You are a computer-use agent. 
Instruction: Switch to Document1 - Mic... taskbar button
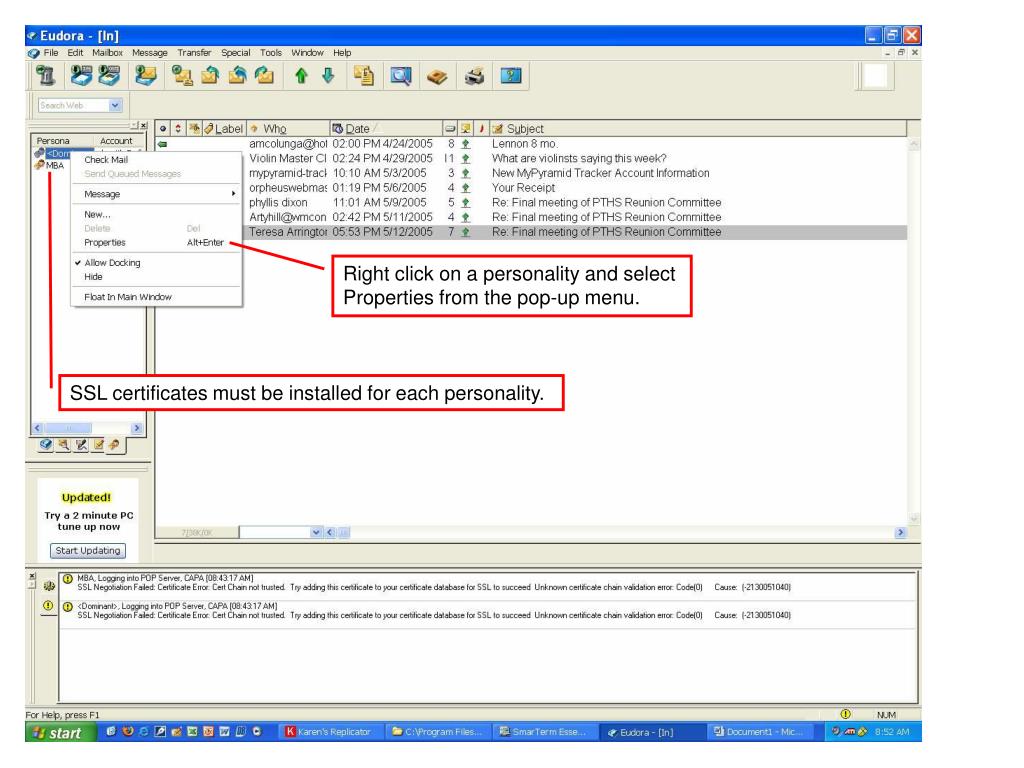[760, 732]
